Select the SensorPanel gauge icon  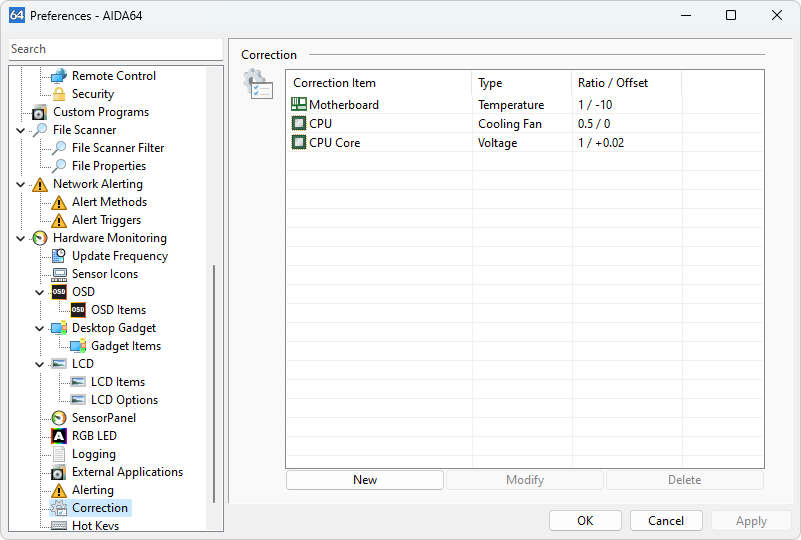[x=59, y=418]
